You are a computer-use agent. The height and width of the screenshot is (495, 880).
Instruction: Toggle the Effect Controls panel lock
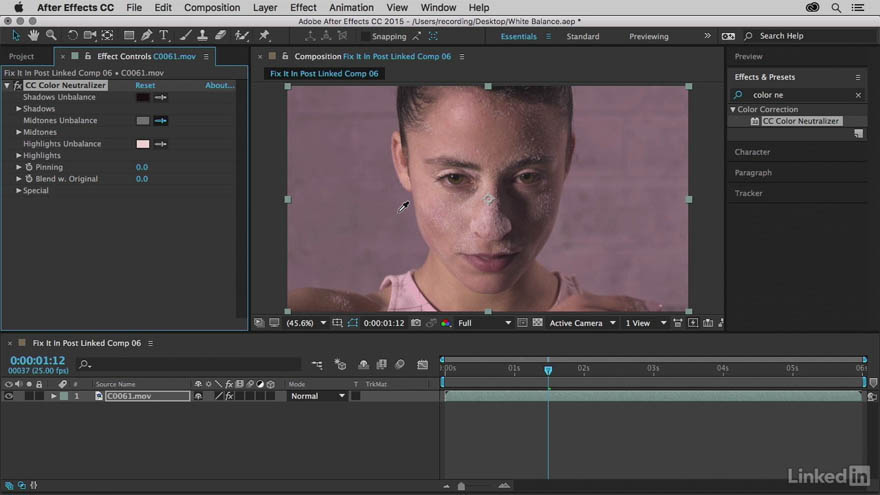click(88, 56)
